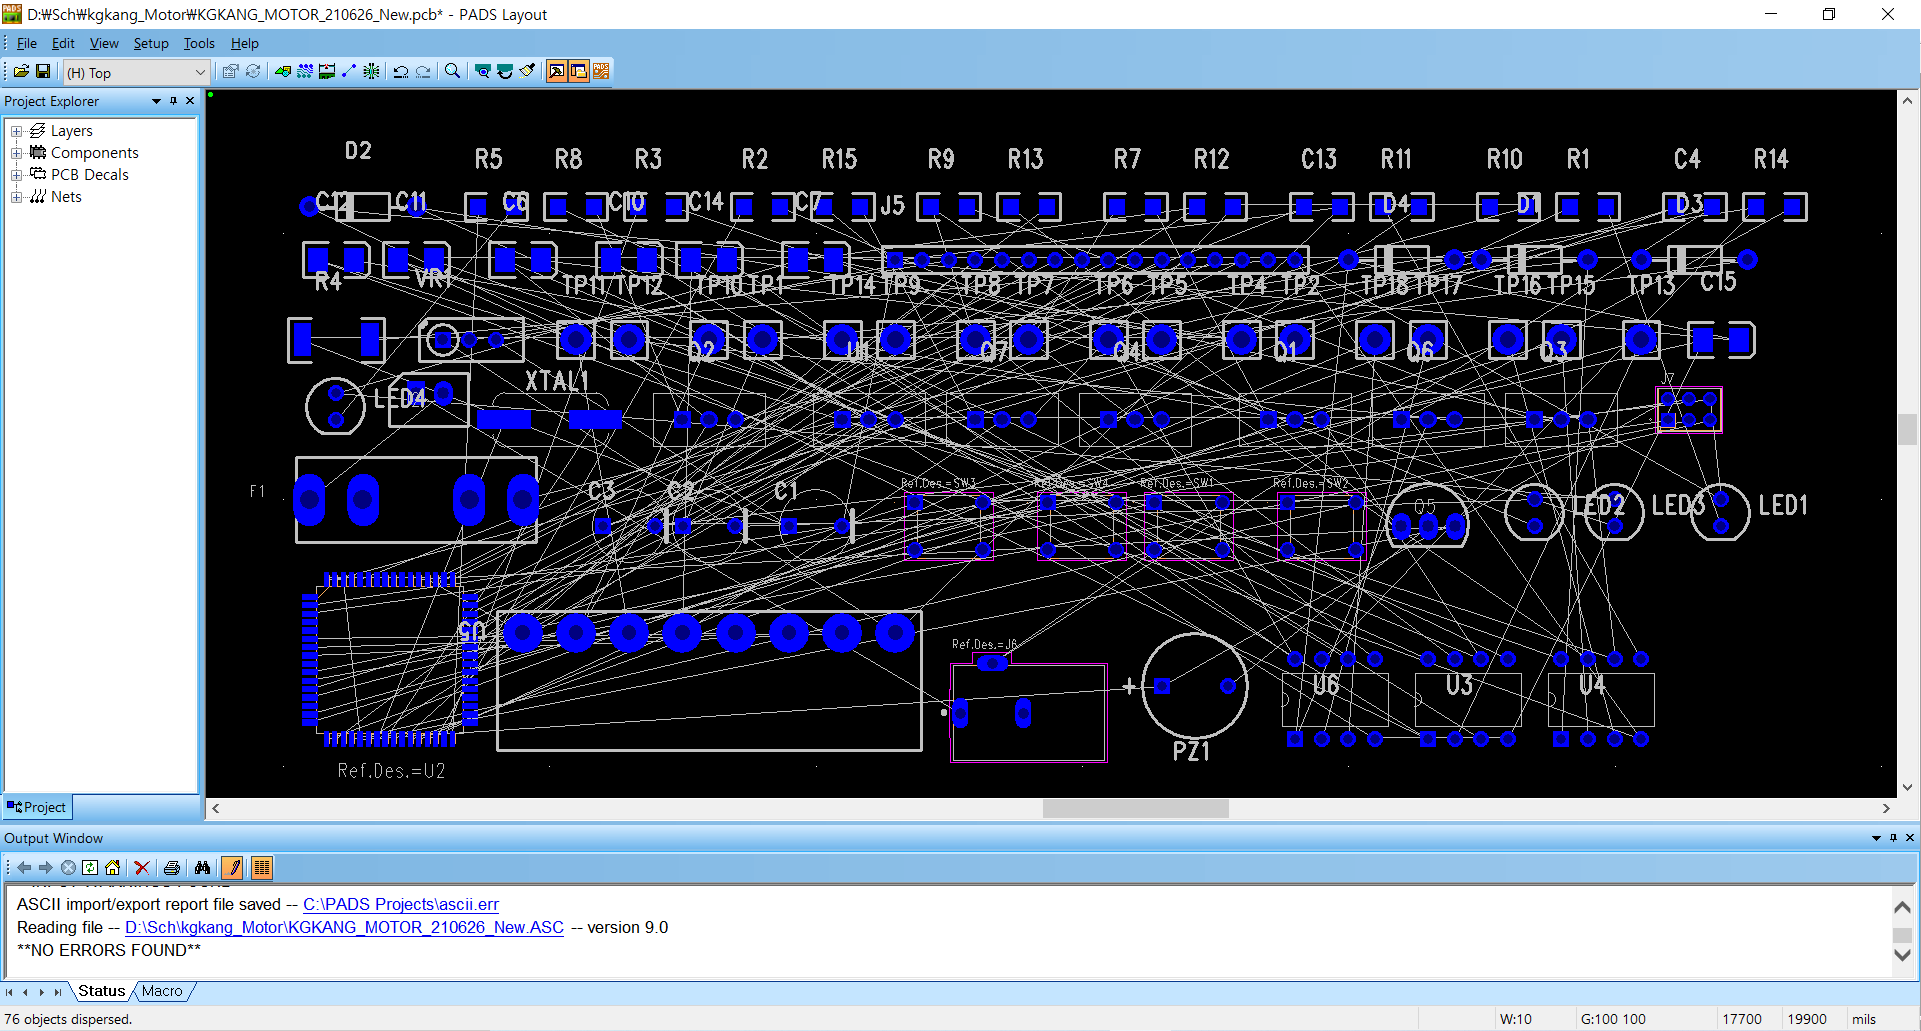Image resolution: width=1921 pixels, height=1031 pixels.
Task: Click the Redraw view icon
Action: point(505,71)
